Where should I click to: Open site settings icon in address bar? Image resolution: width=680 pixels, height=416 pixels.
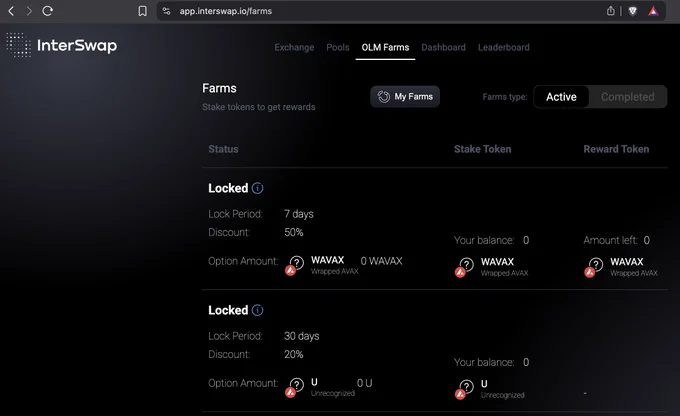point(167,11)
